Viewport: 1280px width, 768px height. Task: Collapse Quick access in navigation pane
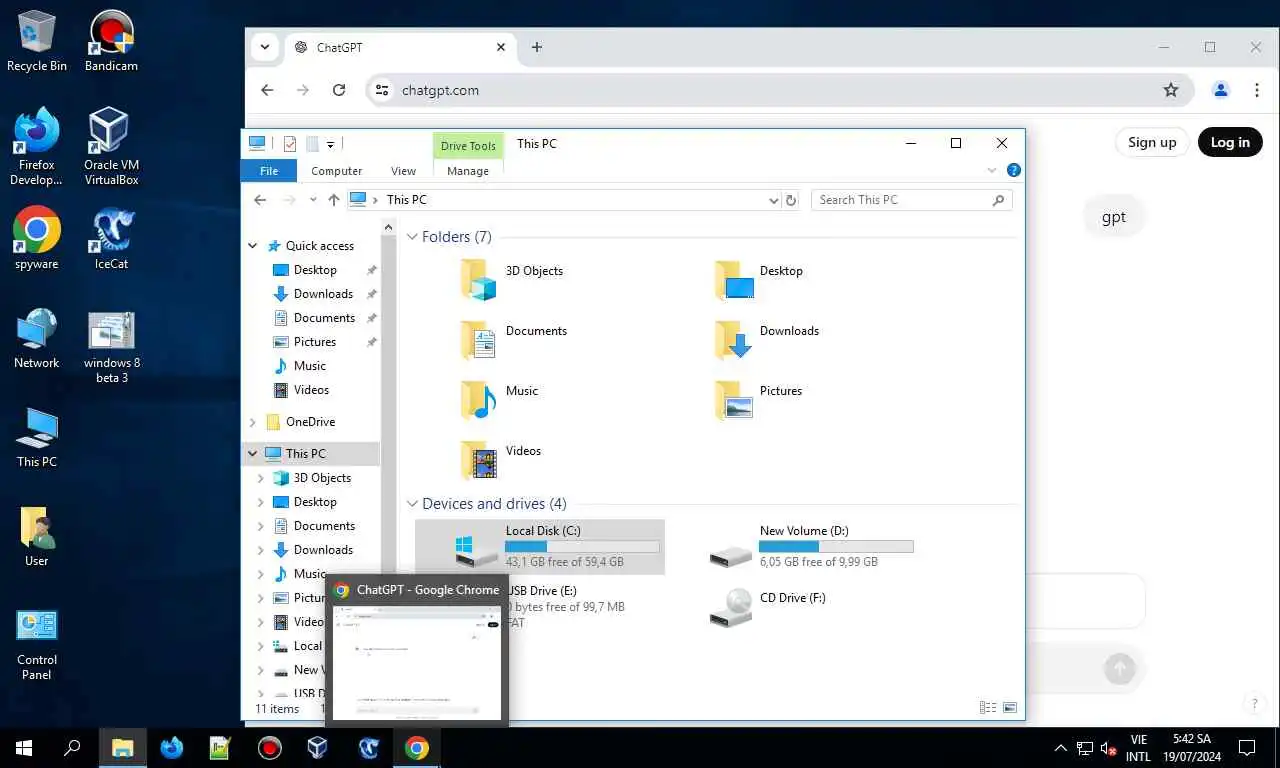coord(253,246)
